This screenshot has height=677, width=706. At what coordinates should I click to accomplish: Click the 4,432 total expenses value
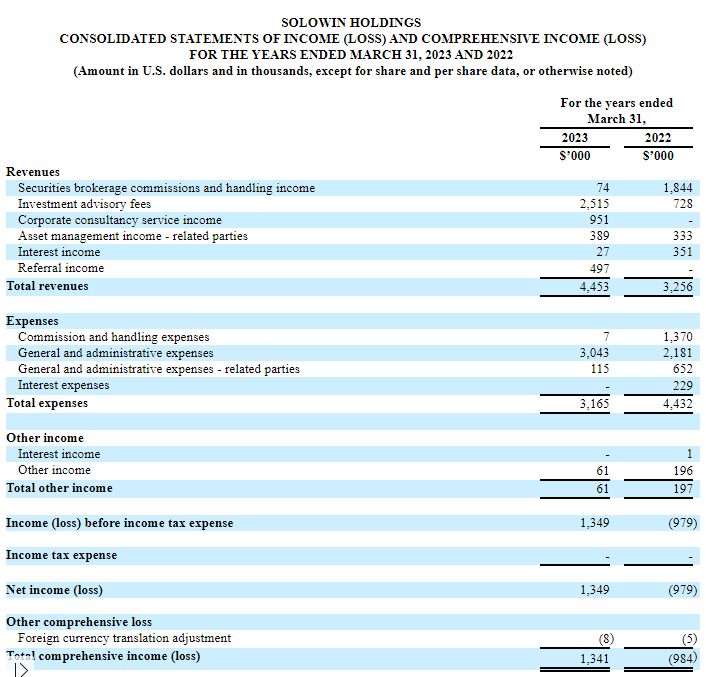click(678, 404)
